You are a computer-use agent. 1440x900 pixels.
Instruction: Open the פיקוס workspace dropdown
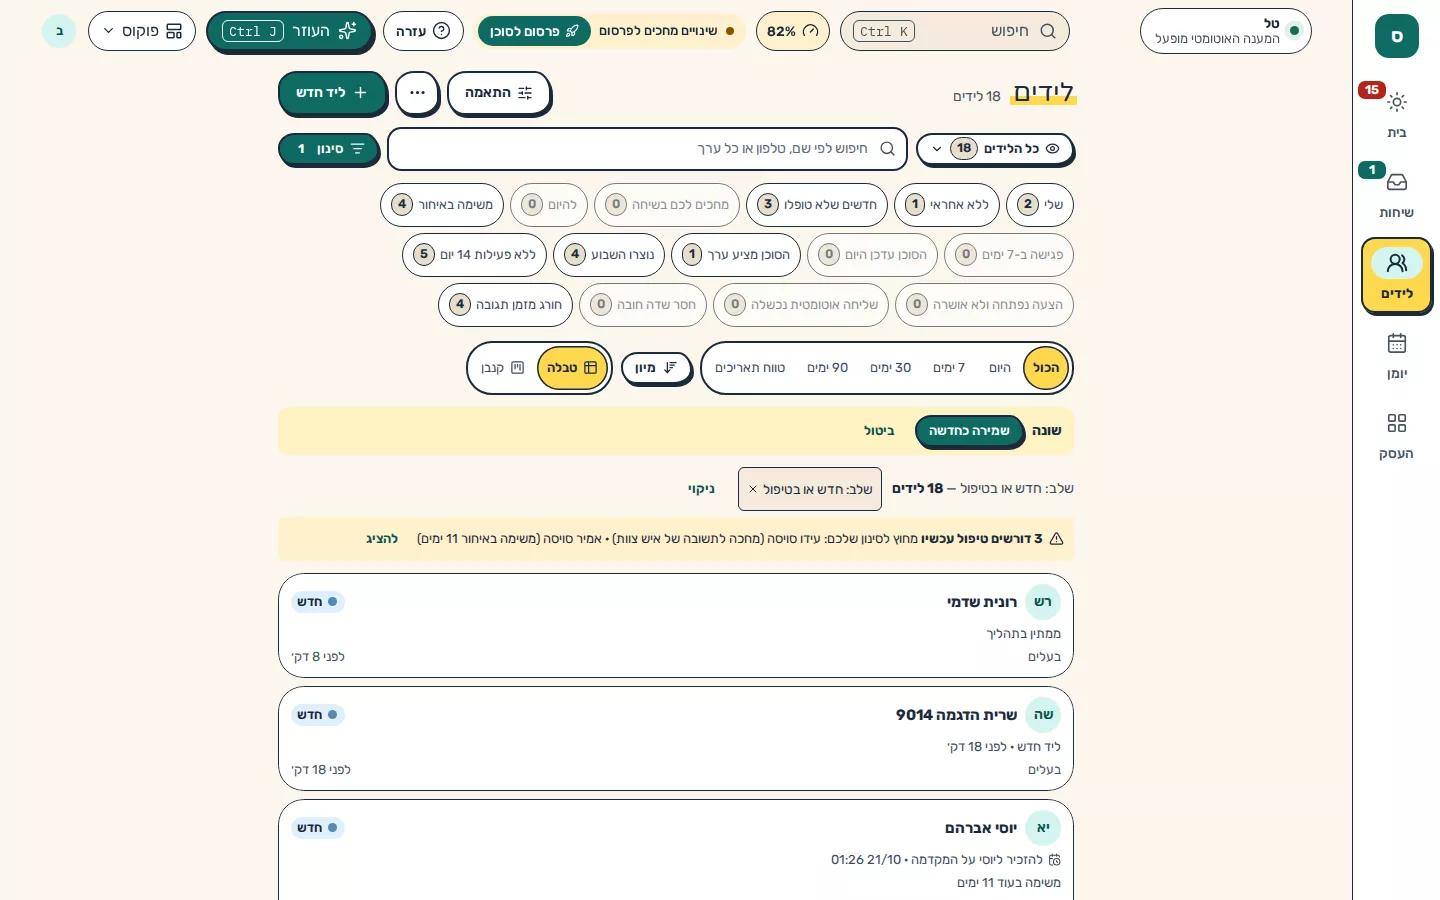click(142, 31)
